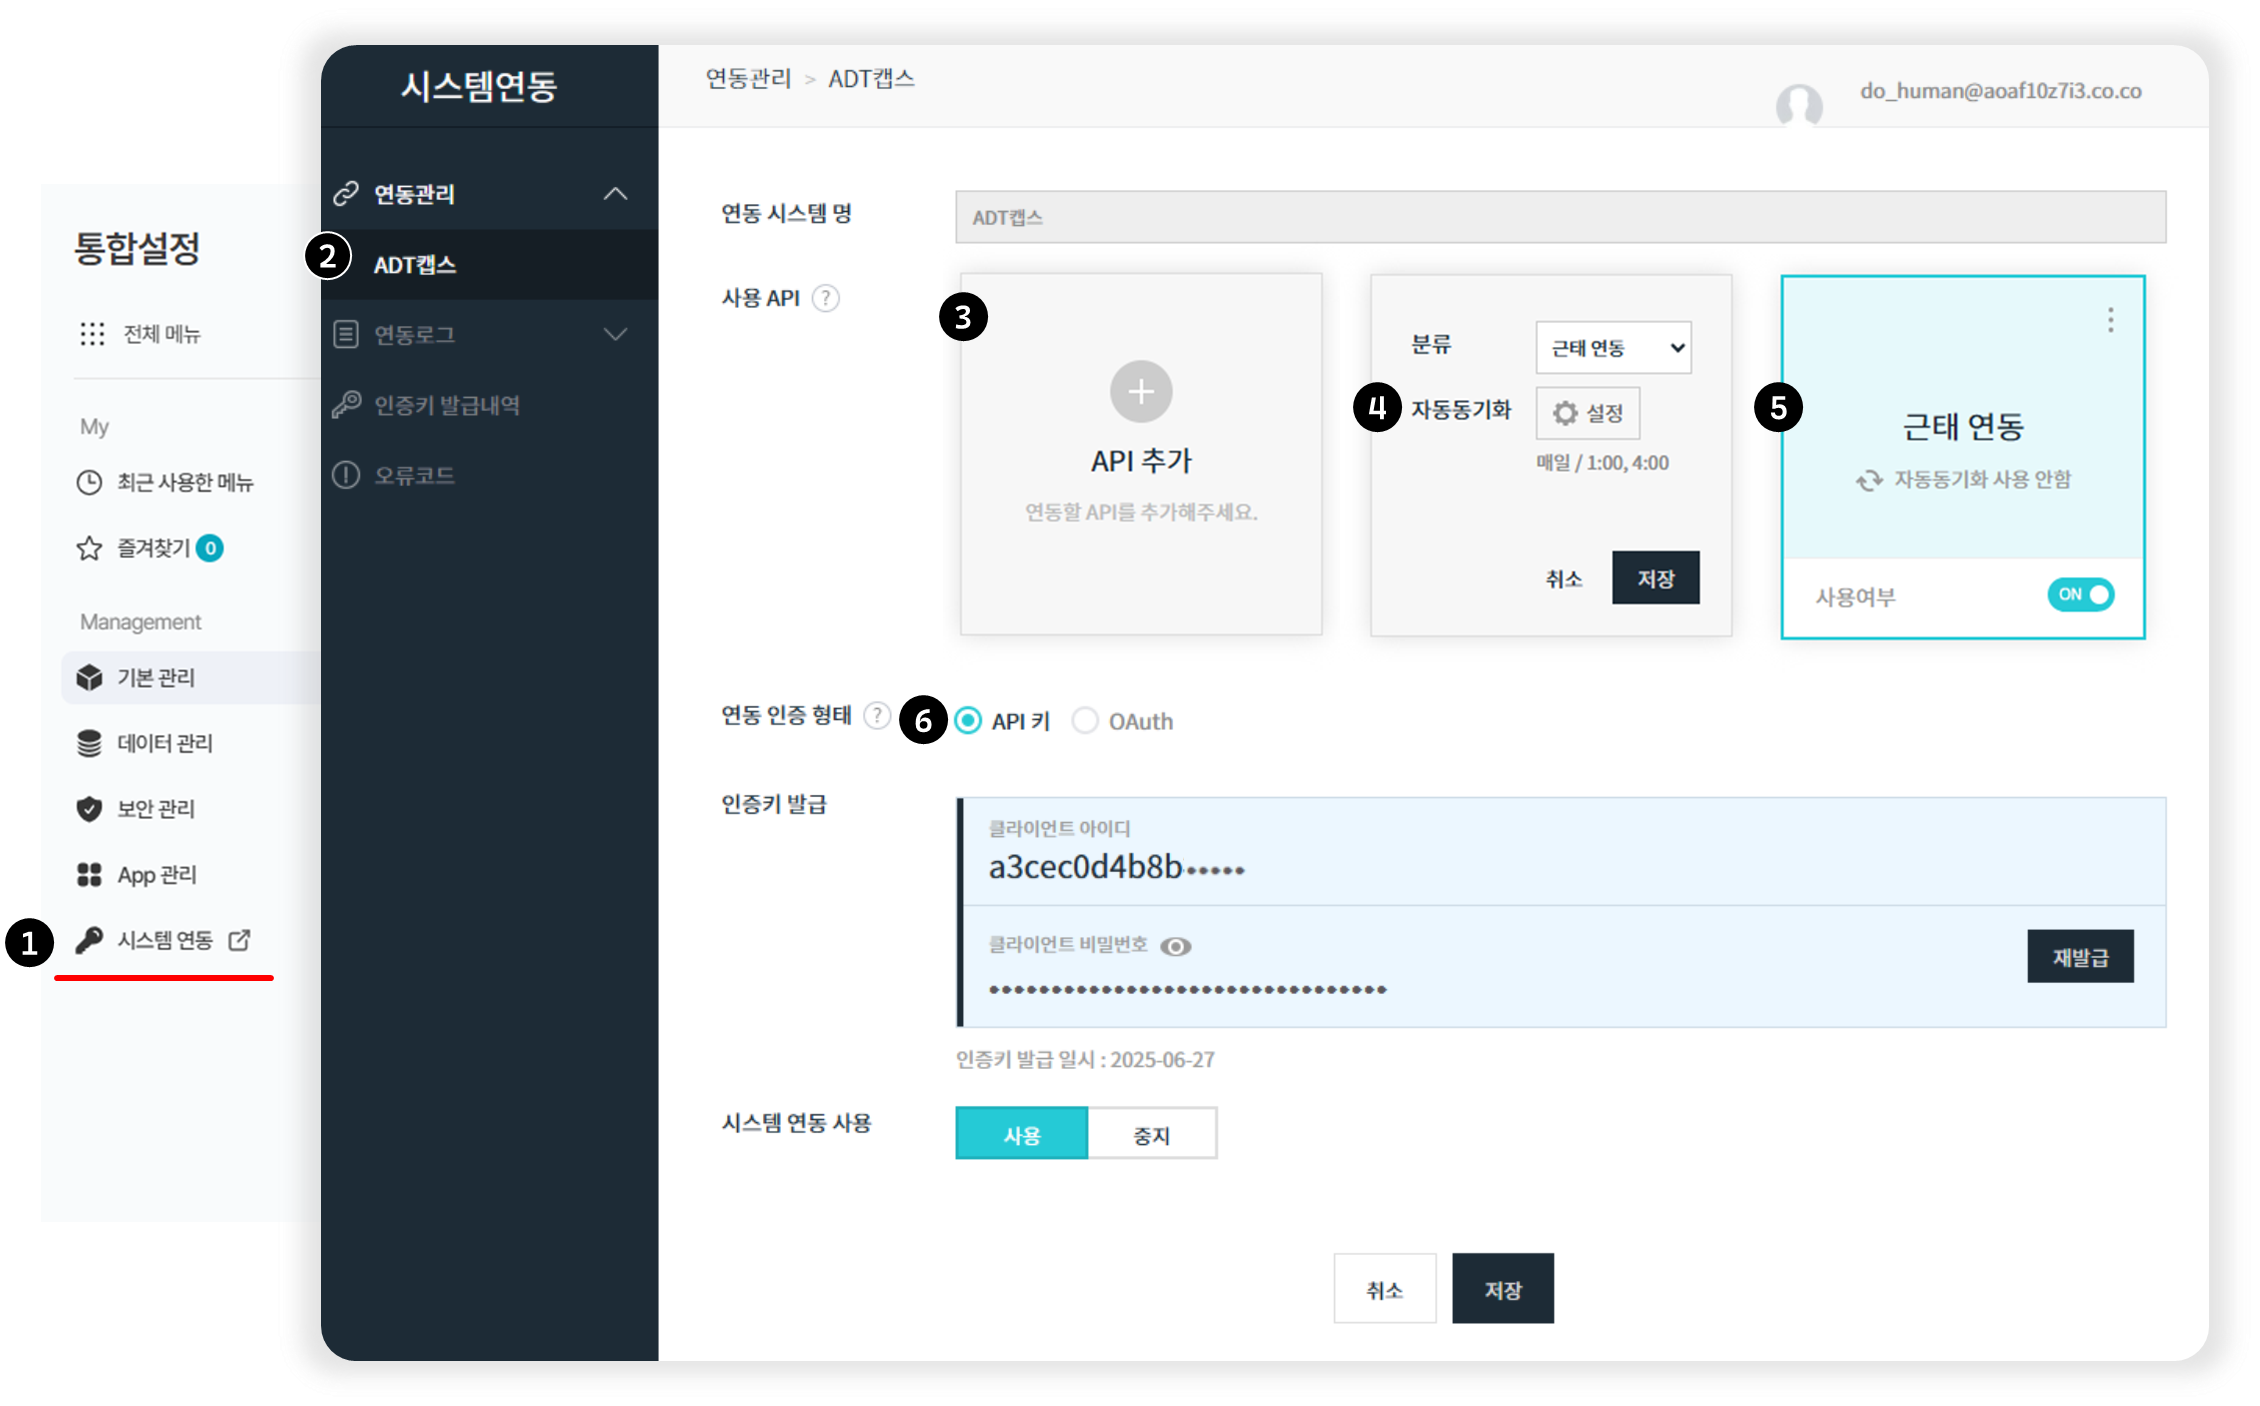Click the 재발급 button

[2080, 957]
